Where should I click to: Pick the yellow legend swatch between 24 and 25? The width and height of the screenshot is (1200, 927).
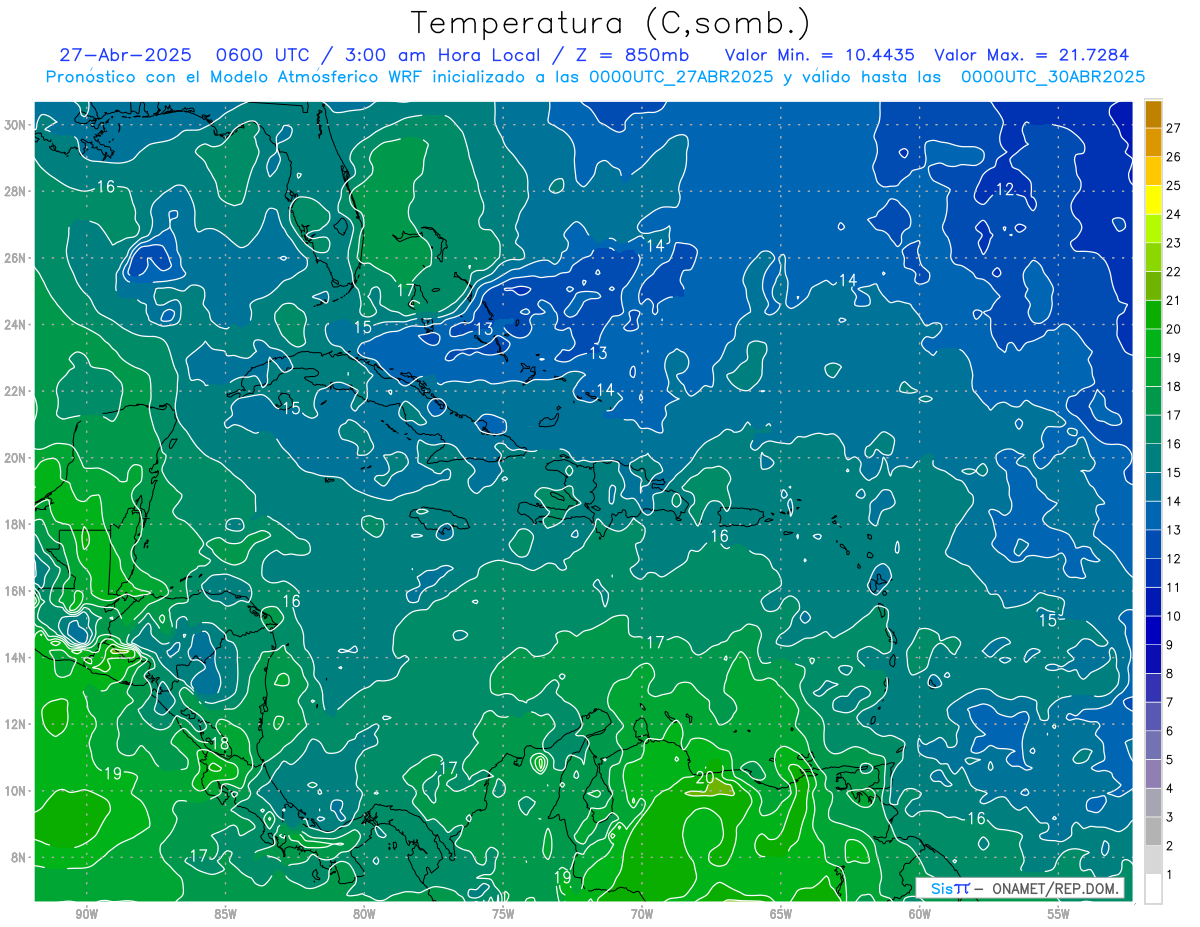(x=1153, y=200)
